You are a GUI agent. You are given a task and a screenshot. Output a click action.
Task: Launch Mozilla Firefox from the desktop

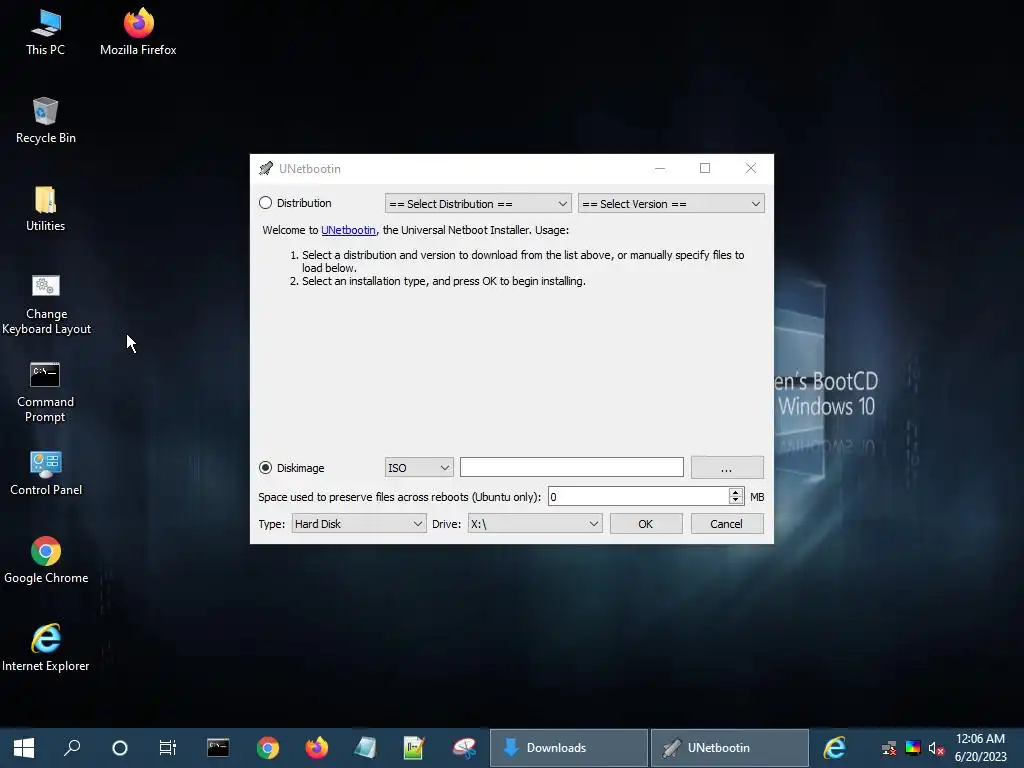138,32
